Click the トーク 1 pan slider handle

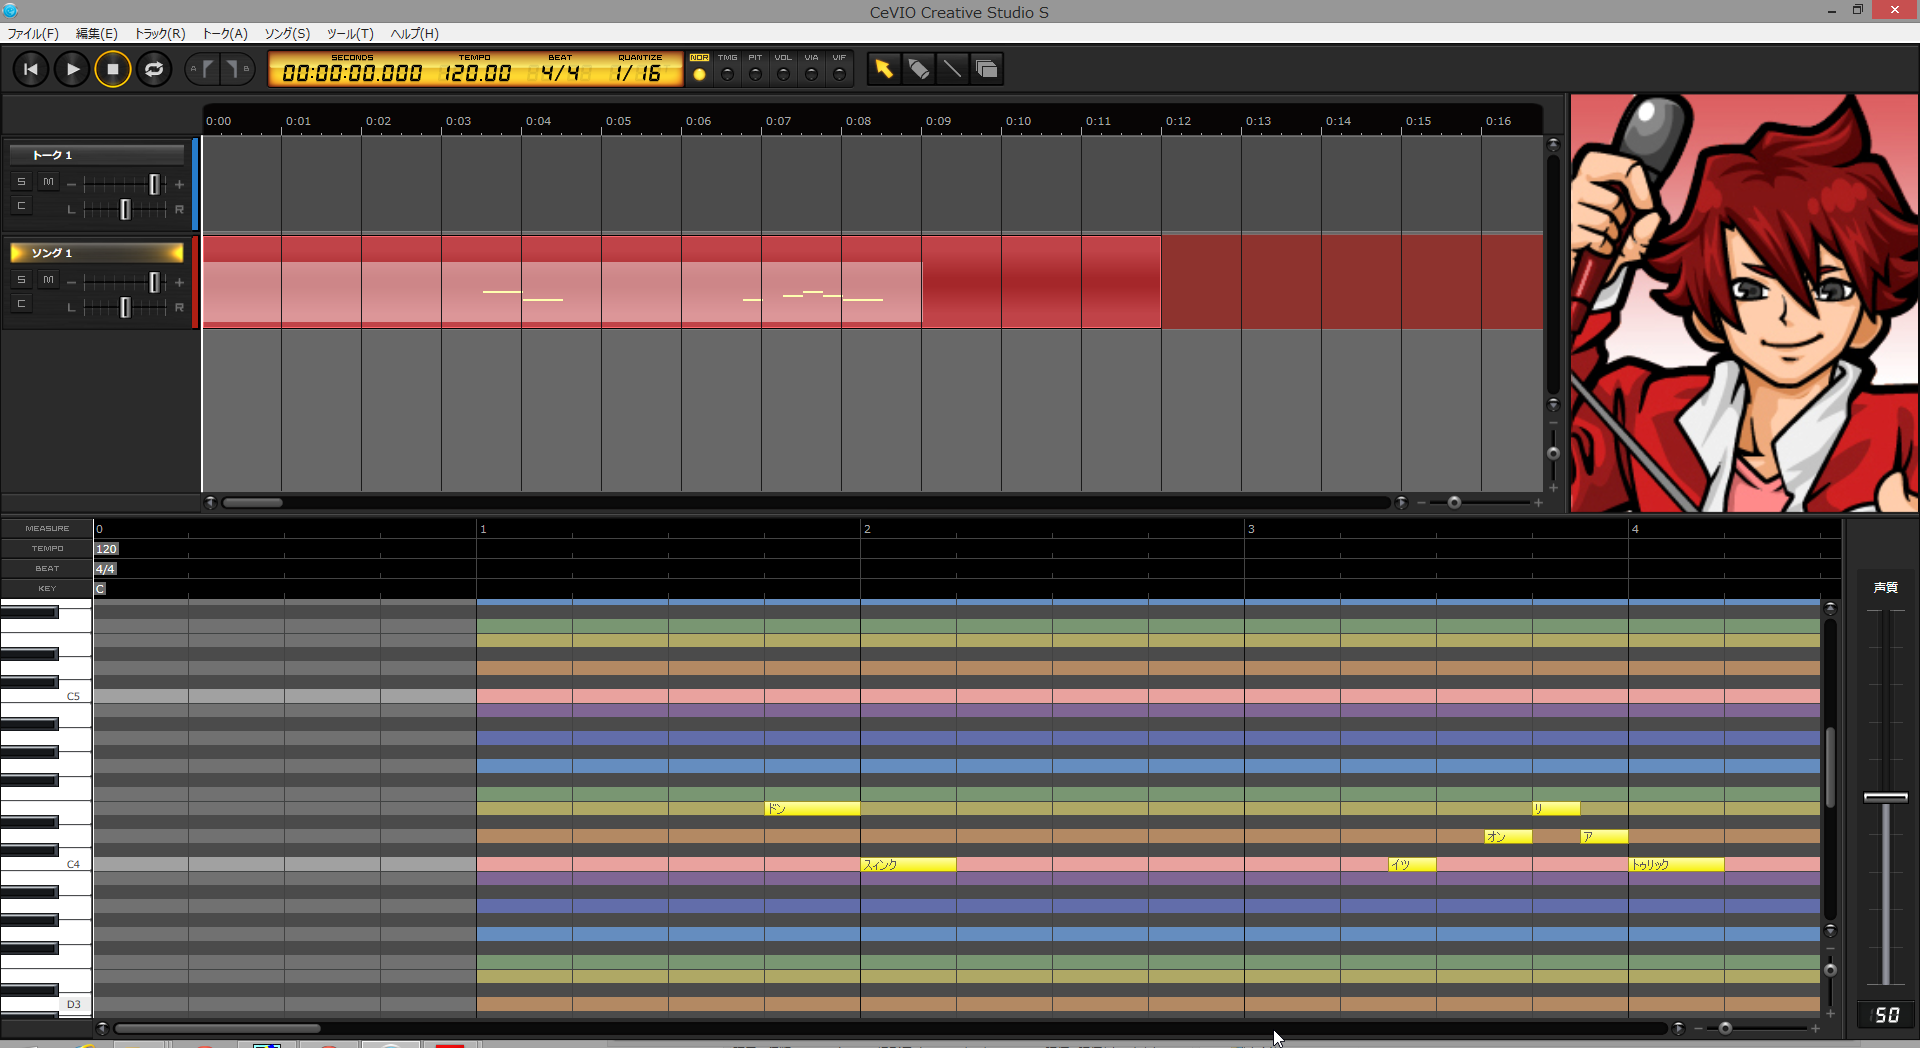tap(125, 209)
